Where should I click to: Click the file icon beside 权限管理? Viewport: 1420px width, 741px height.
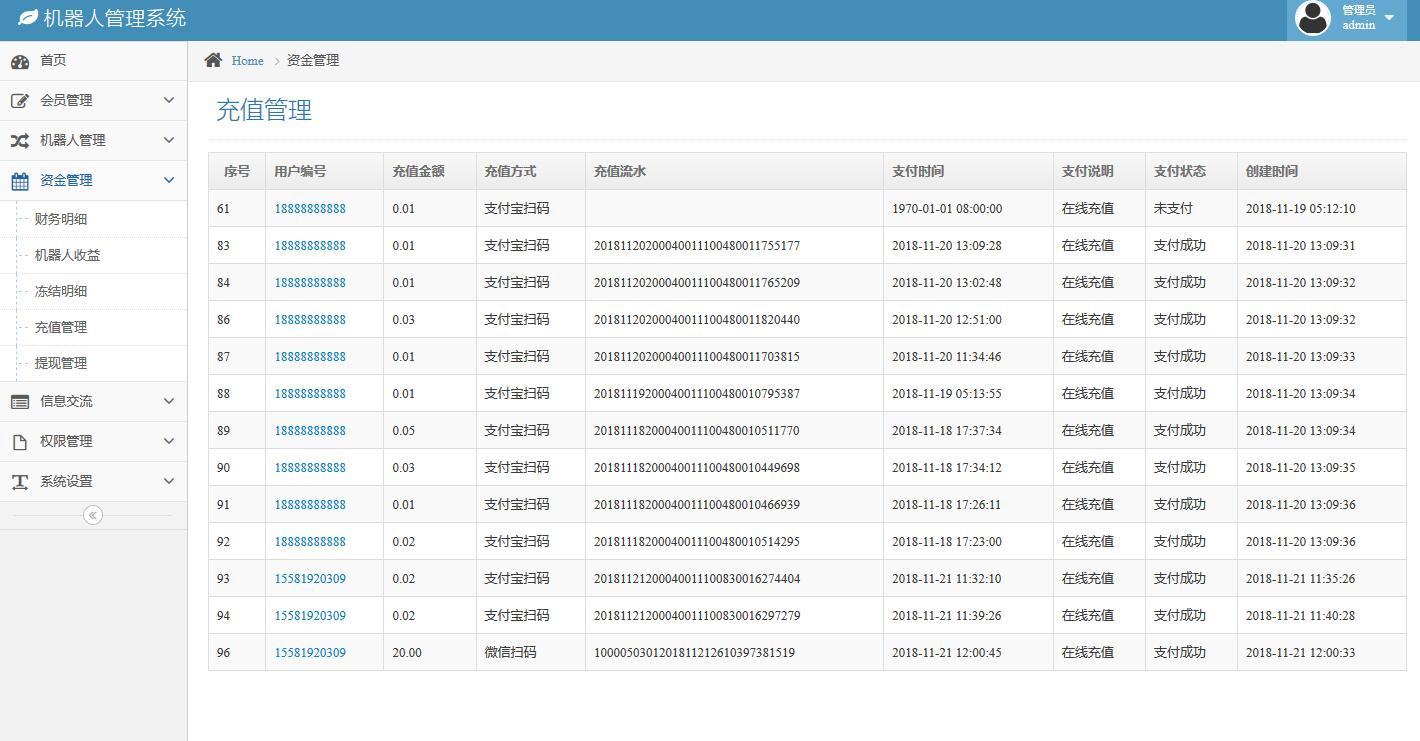[20, 442]
